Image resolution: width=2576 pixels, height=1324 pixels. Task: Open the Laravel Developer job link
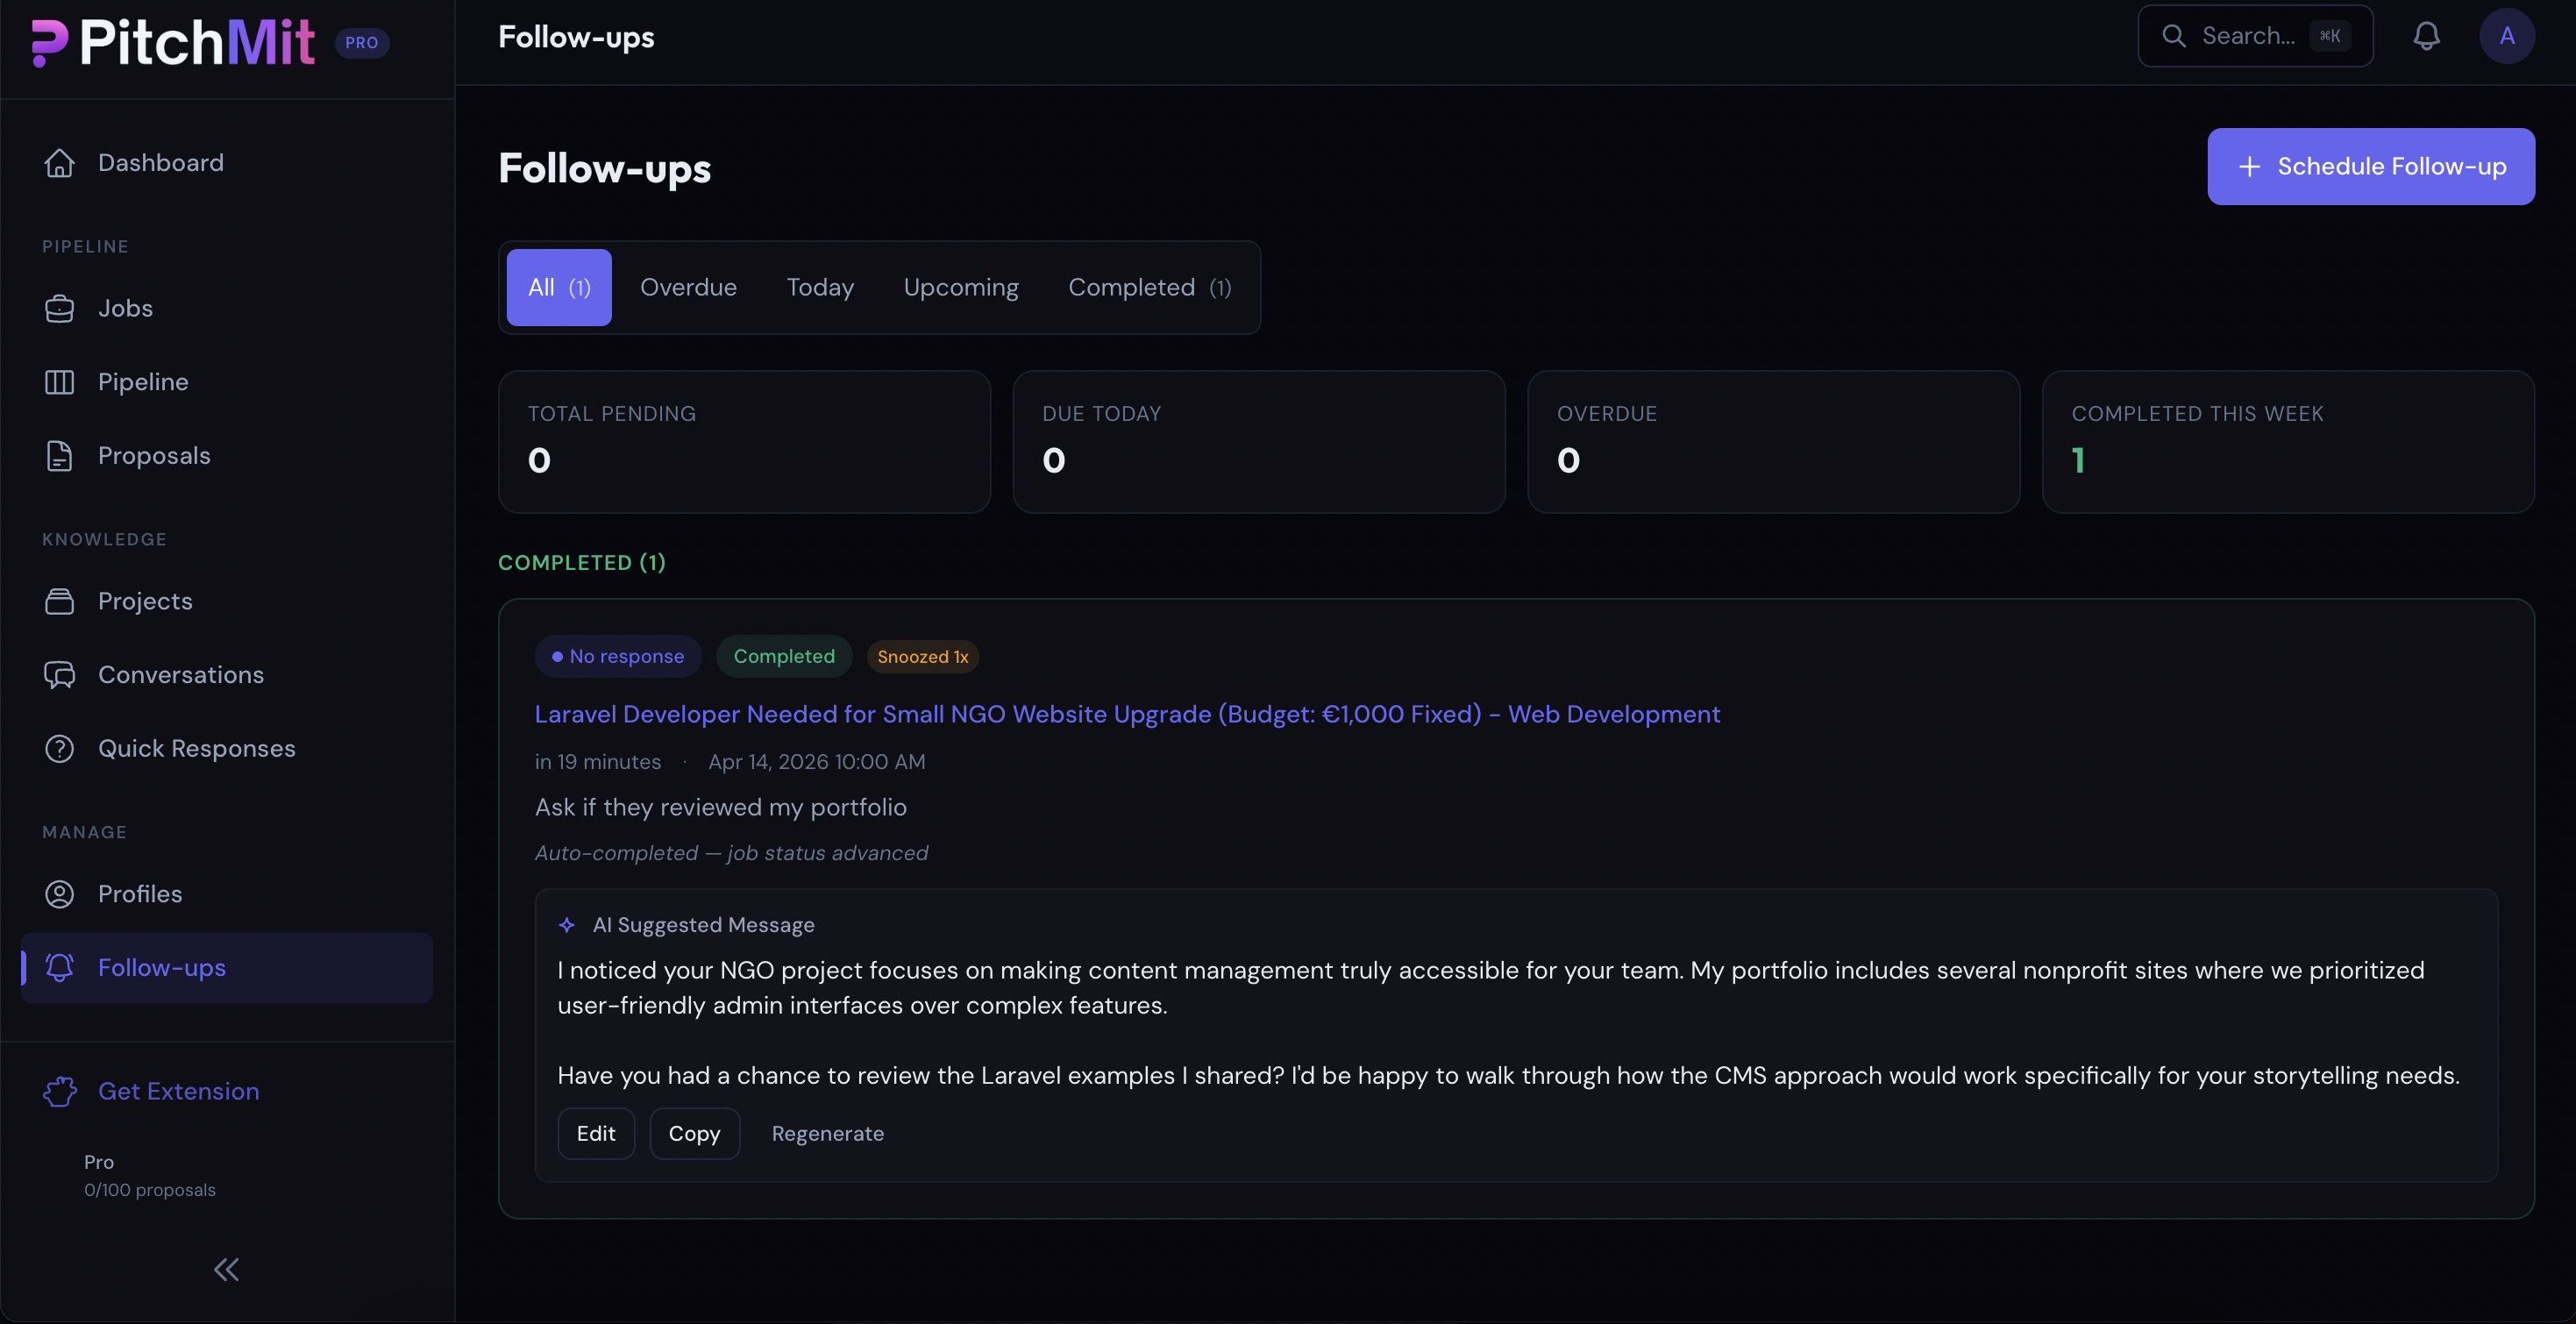[x=1127, y=714]
